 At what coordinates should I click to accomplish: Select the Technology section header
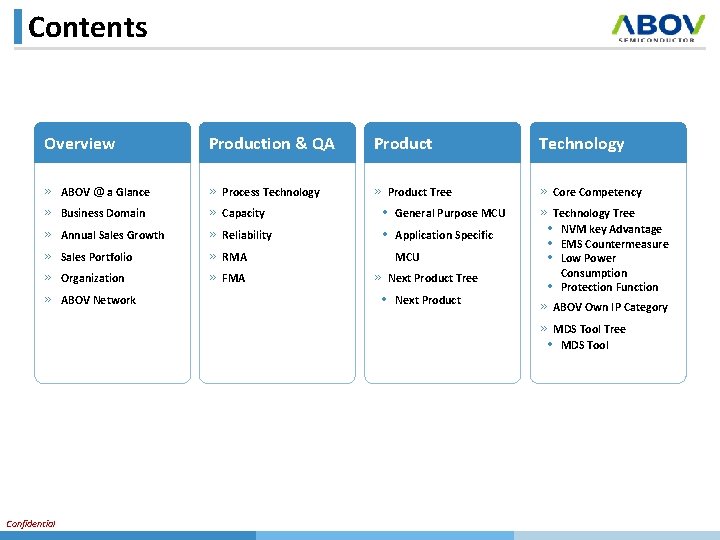608,143
